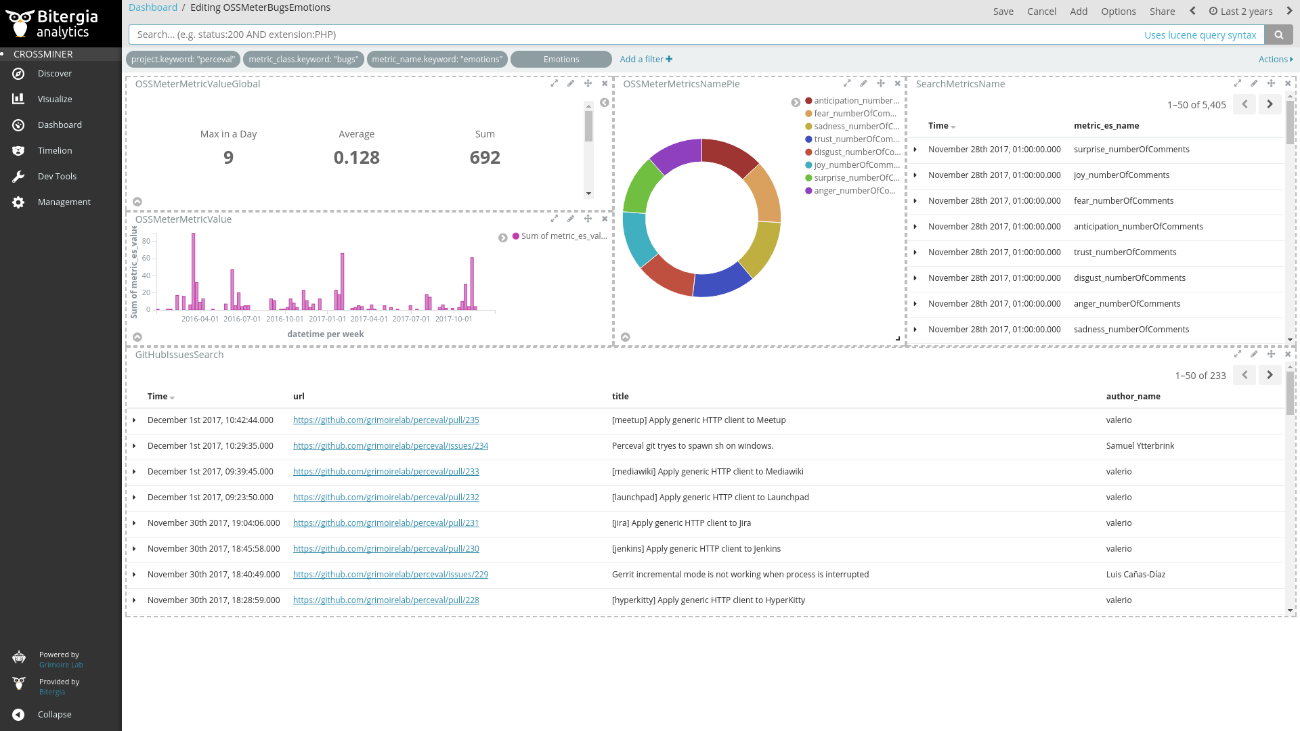Image resolution: width=1300 pixels, height=731 pixels.
Task: Toggle the metric_class.keyword bugs filter
Action: [303, 59]
